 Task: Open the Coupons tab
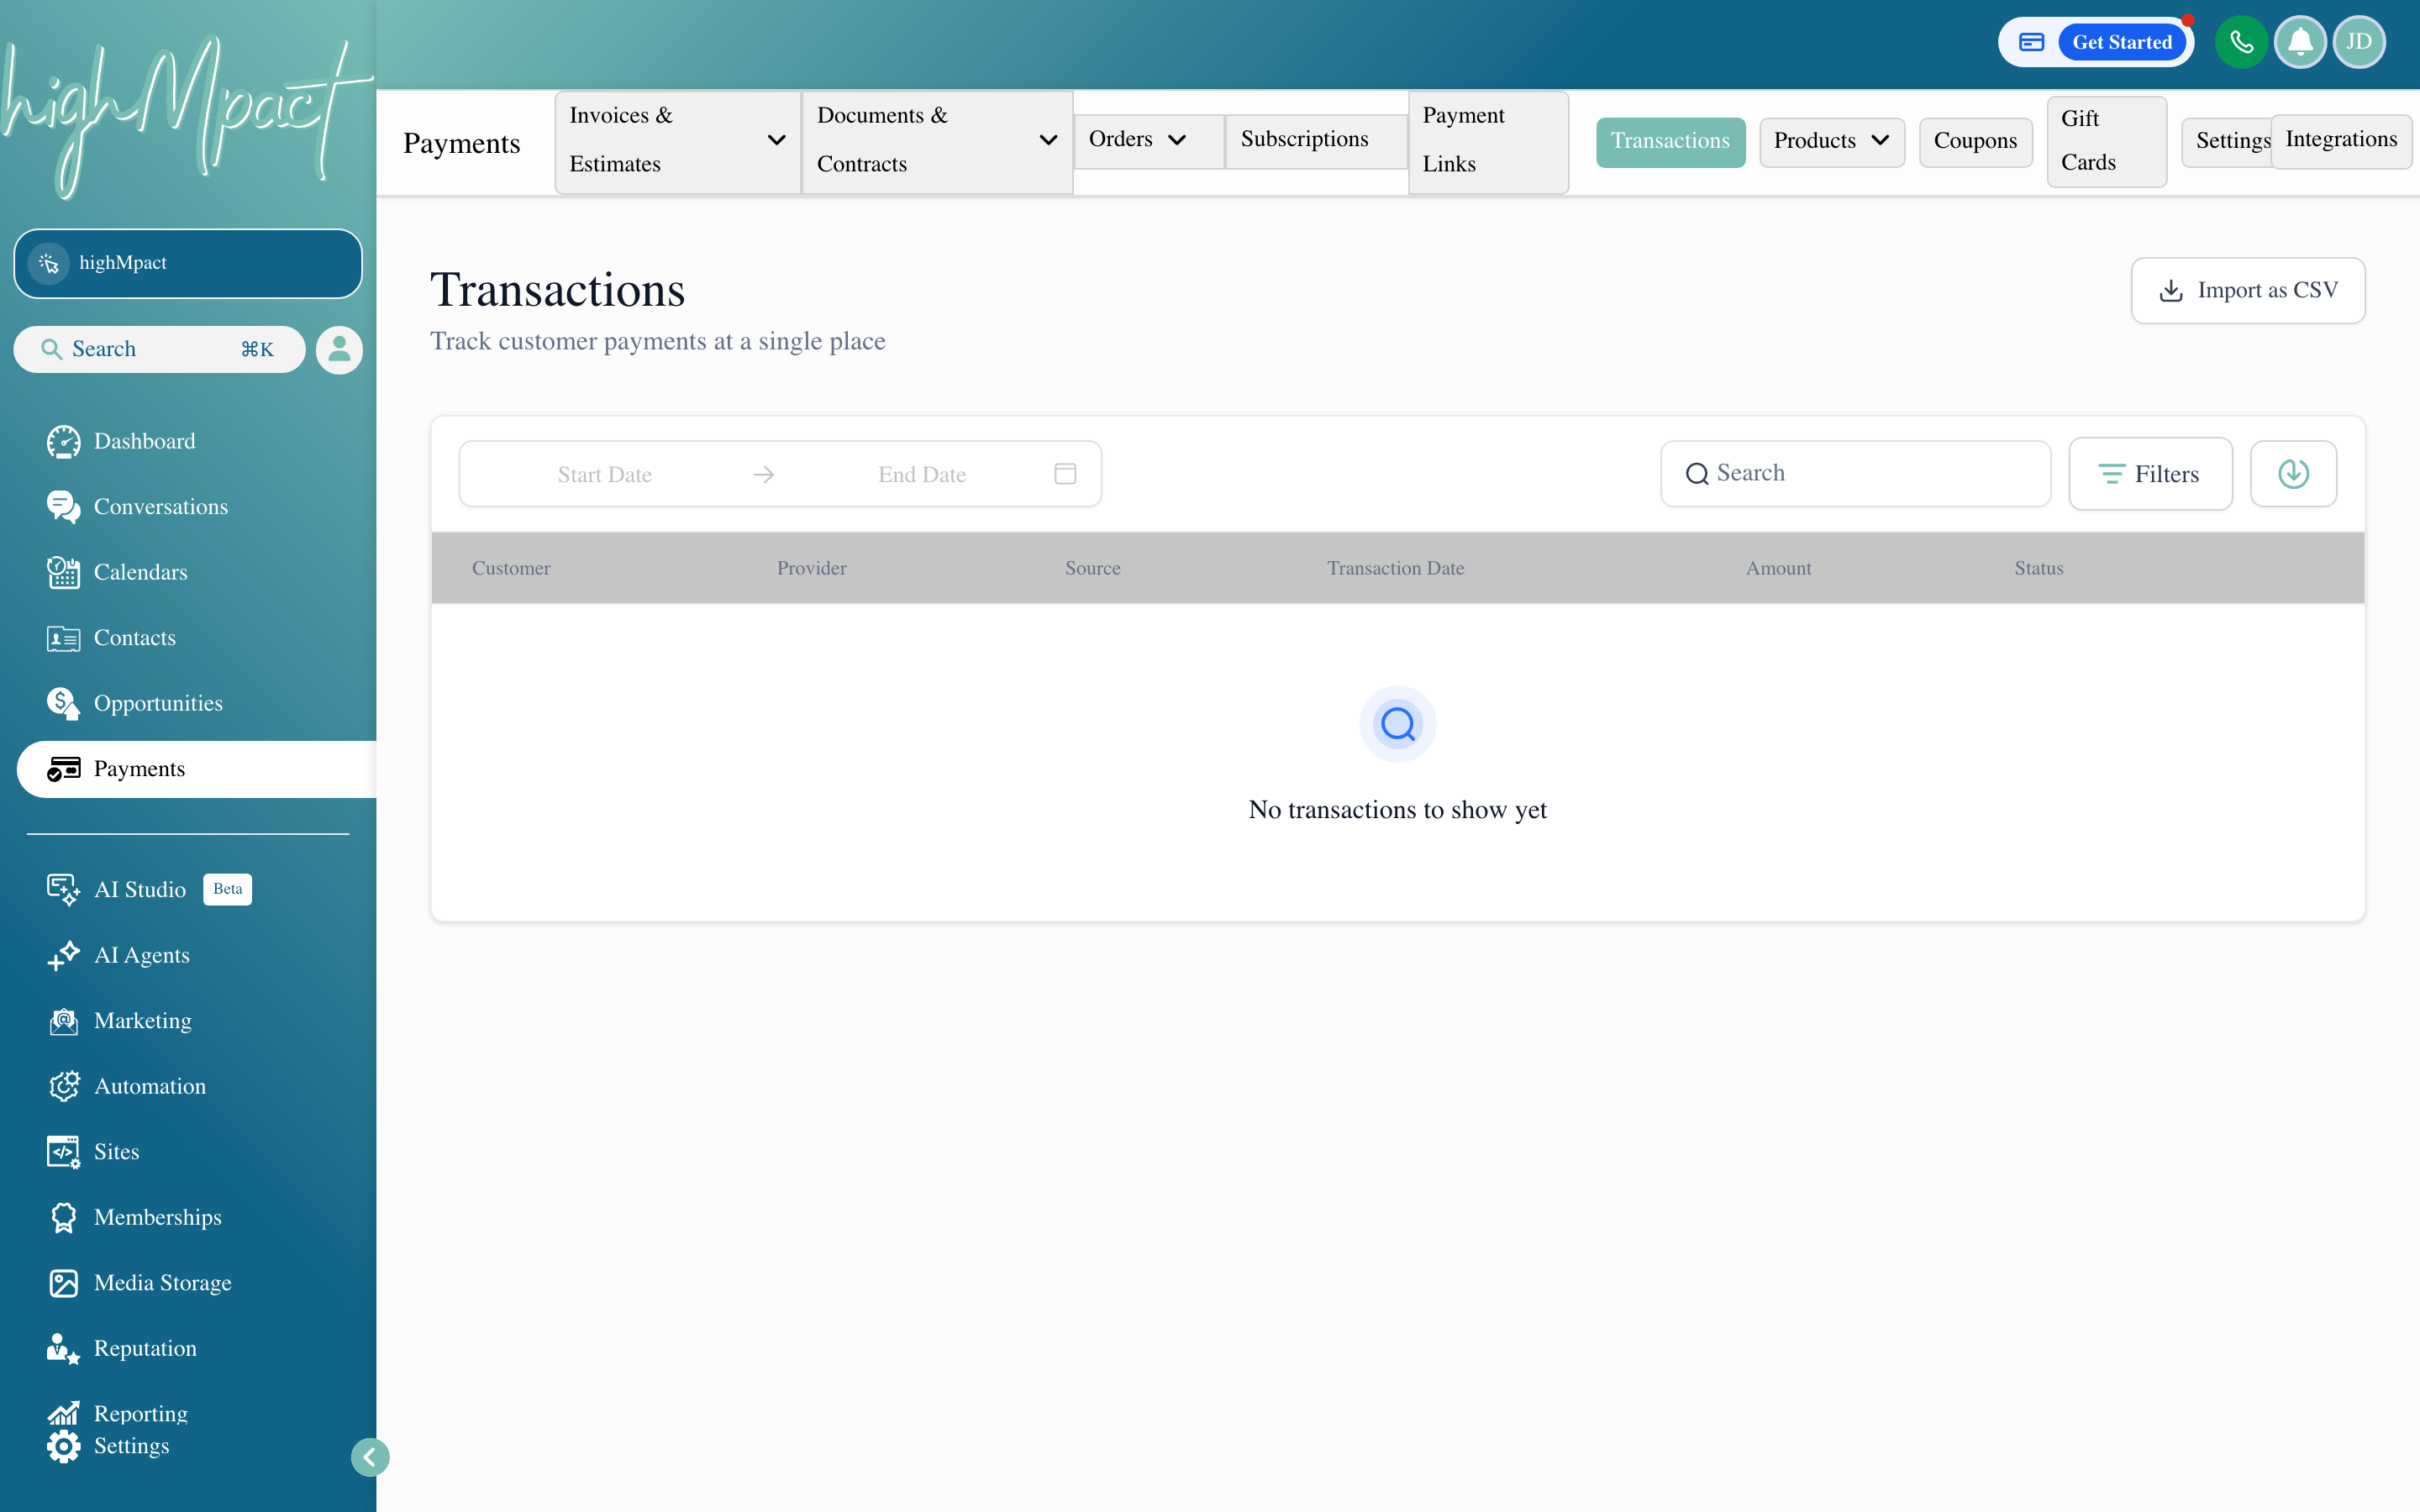(1975, 141)
